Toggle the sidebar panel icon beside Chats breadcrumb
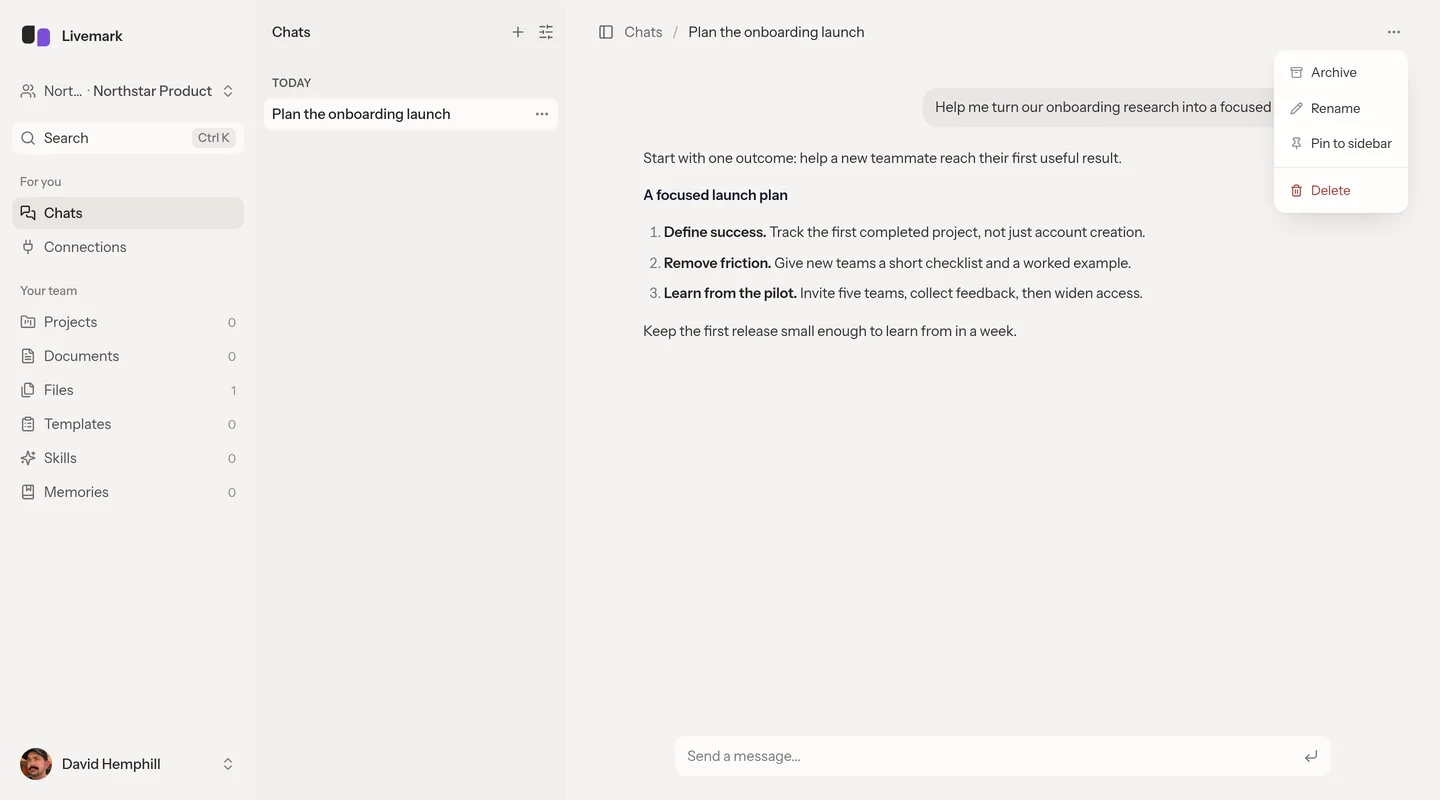1440x800 pixels. [606, 32]
